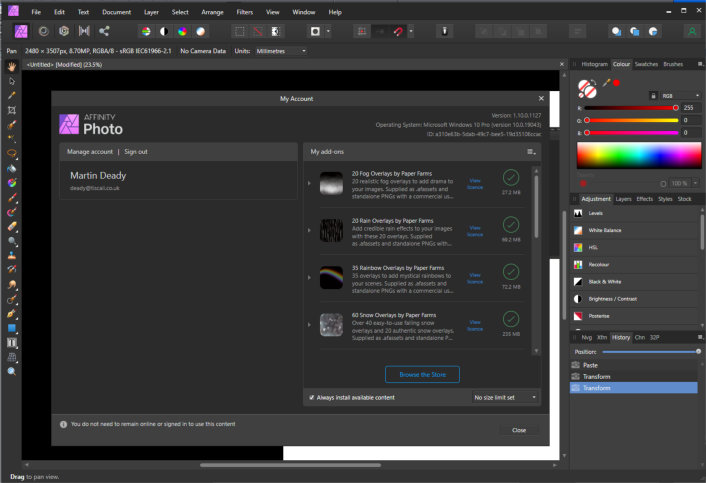Open the Units Millimetres dropdown
The height and width of the screenshot is (483, 706).
[x=280, y=50]
